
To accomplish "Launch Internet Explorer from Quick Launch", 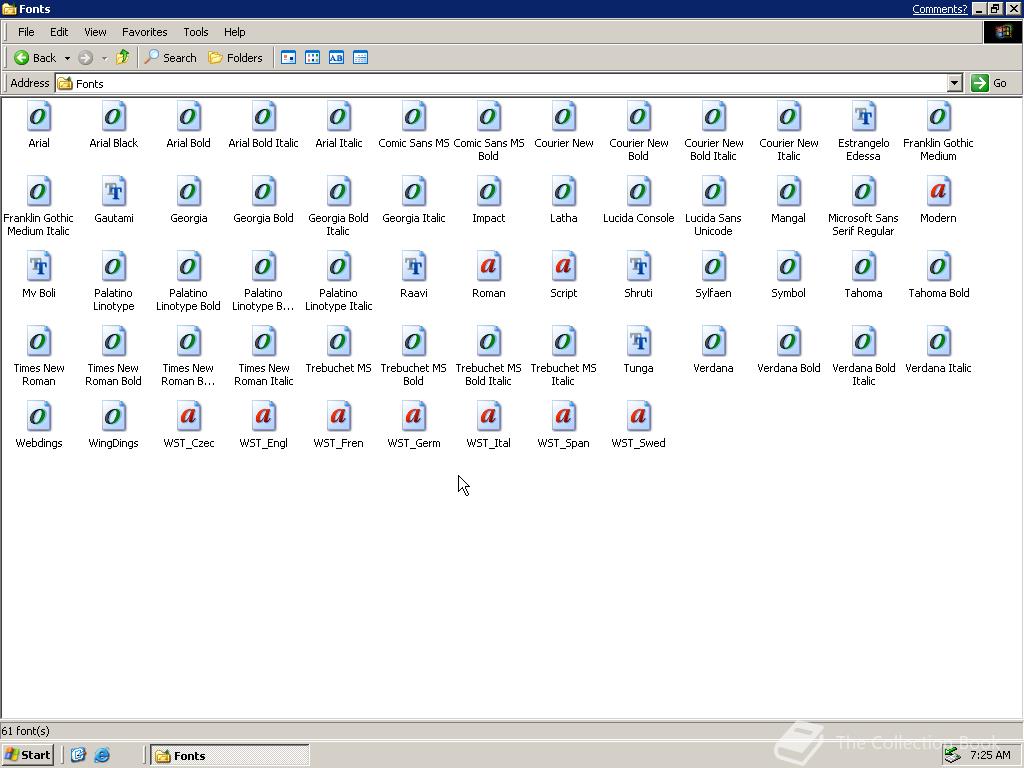I will (x=102, y=756).
